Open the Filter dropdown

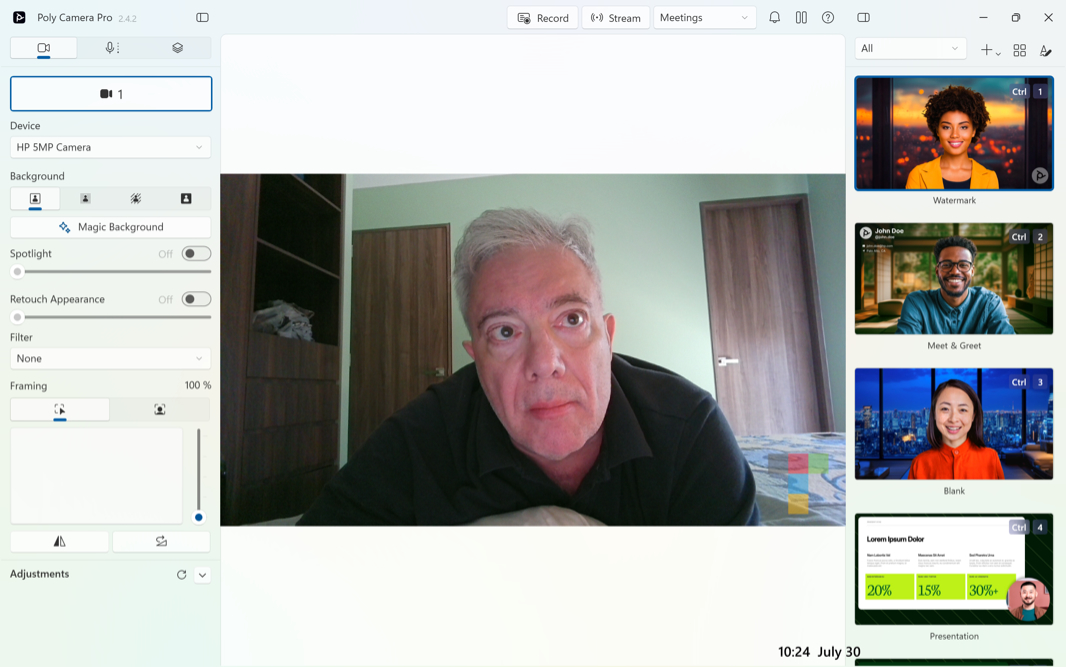coord(110,358)
